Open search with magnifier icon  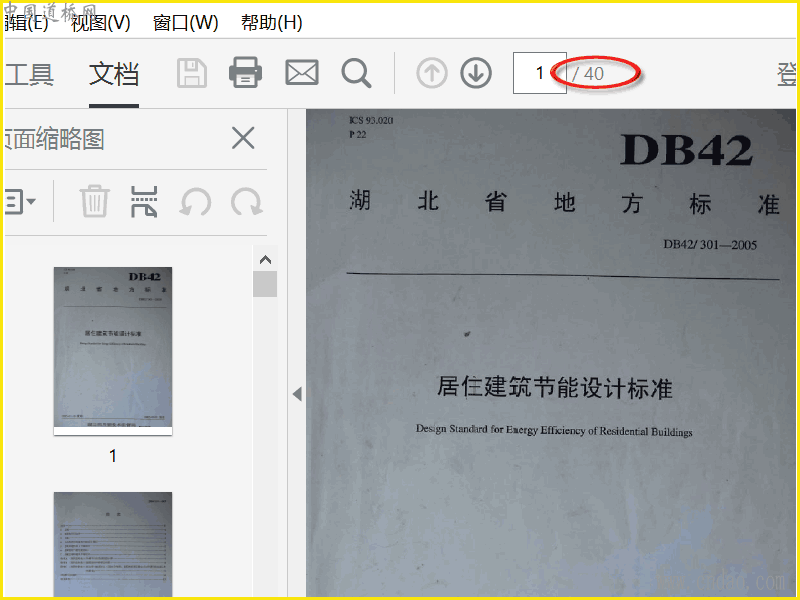click(356, 73)
